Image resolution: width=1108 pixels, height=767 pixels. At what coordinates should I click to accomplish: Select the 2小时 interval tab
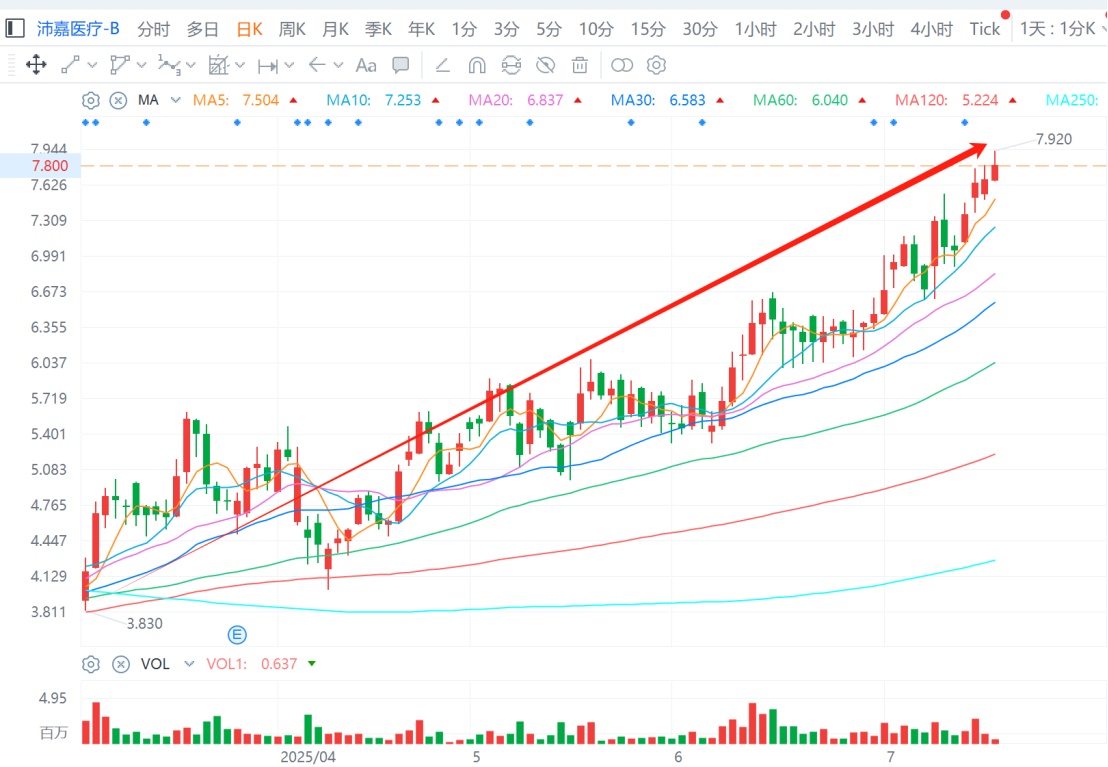[x=814, y=29]
